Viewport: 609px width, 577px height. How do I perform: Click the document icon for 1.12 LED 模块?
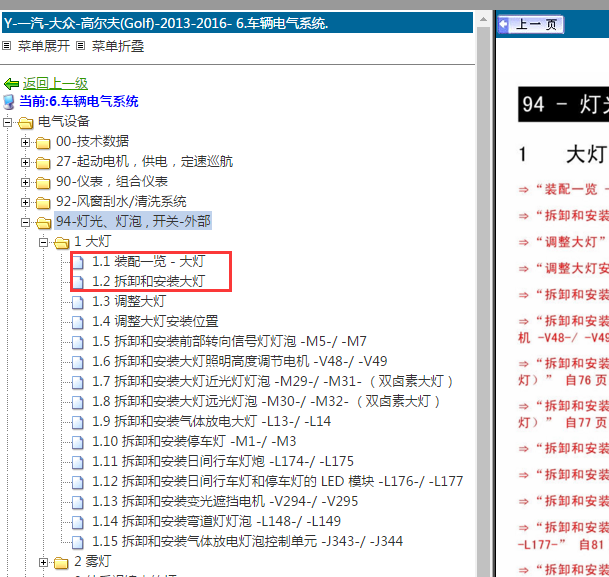78,482
